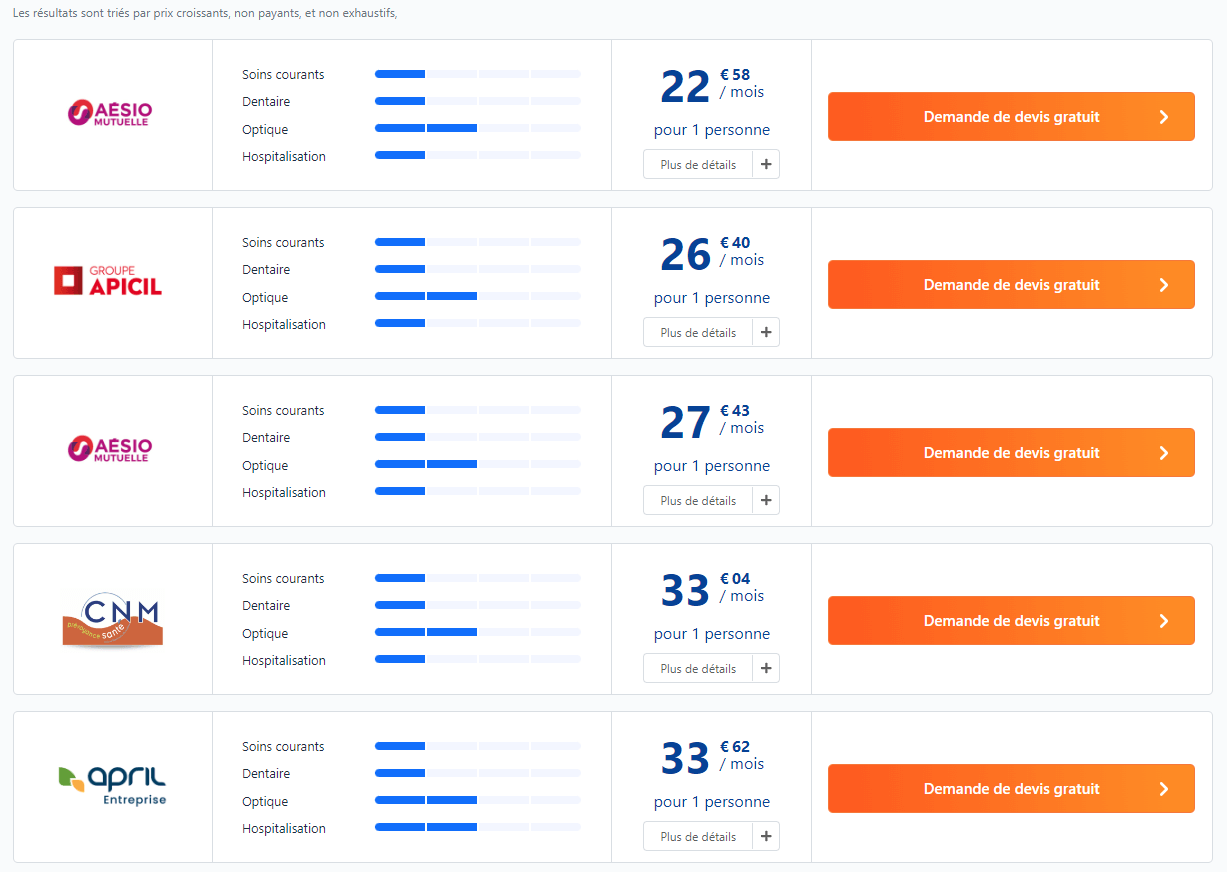Request a free quote from Groupe APICIL
Image resolution: width=1227 pixels, height=872 pixels.
point(1011,285)
